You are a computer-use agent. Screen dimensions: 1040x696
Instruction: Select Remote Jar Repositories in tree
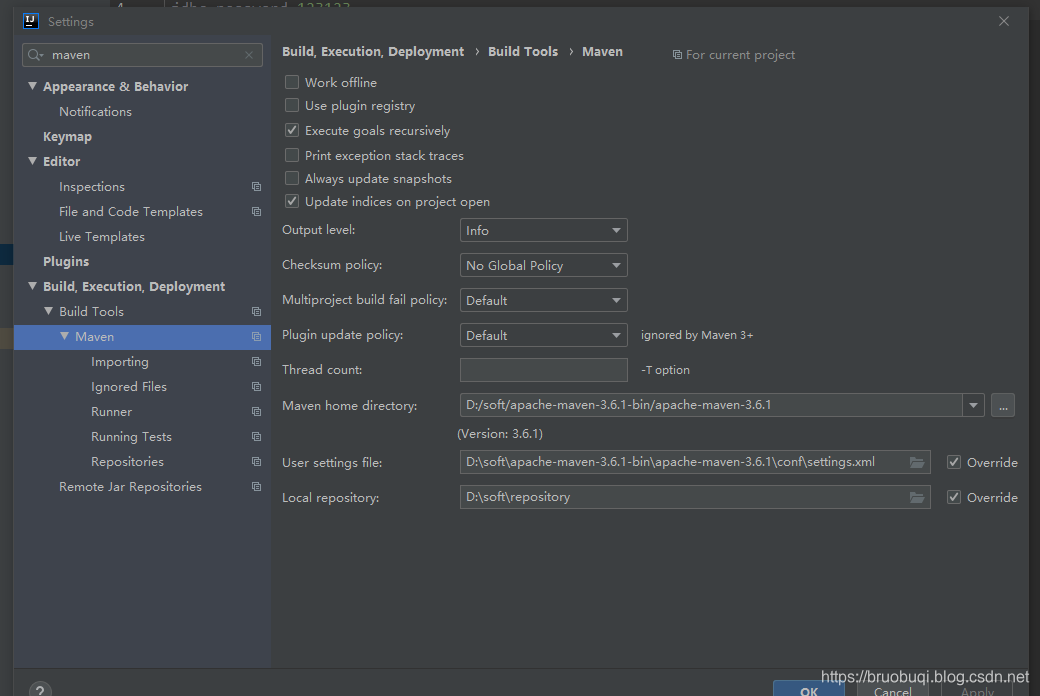(130, 487)
